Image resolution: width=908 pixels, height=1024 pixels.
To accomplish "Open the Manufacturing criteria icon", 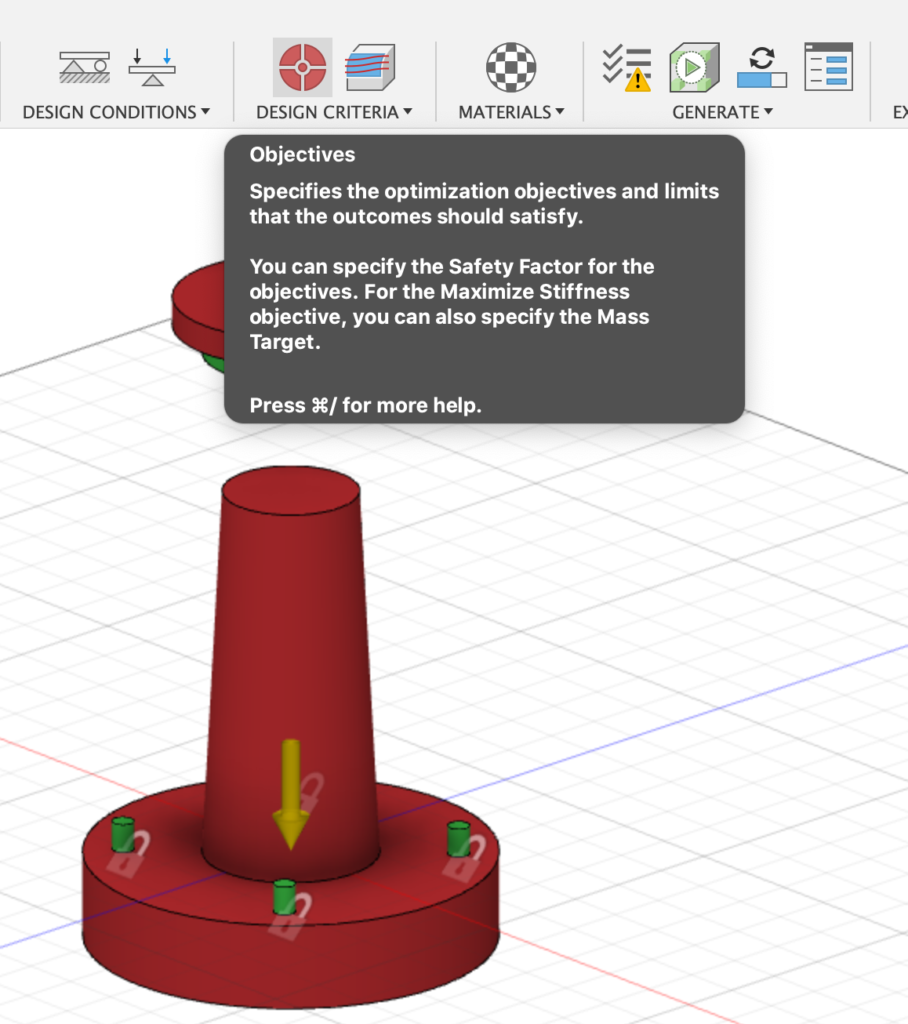I will [x=369, y=67].
